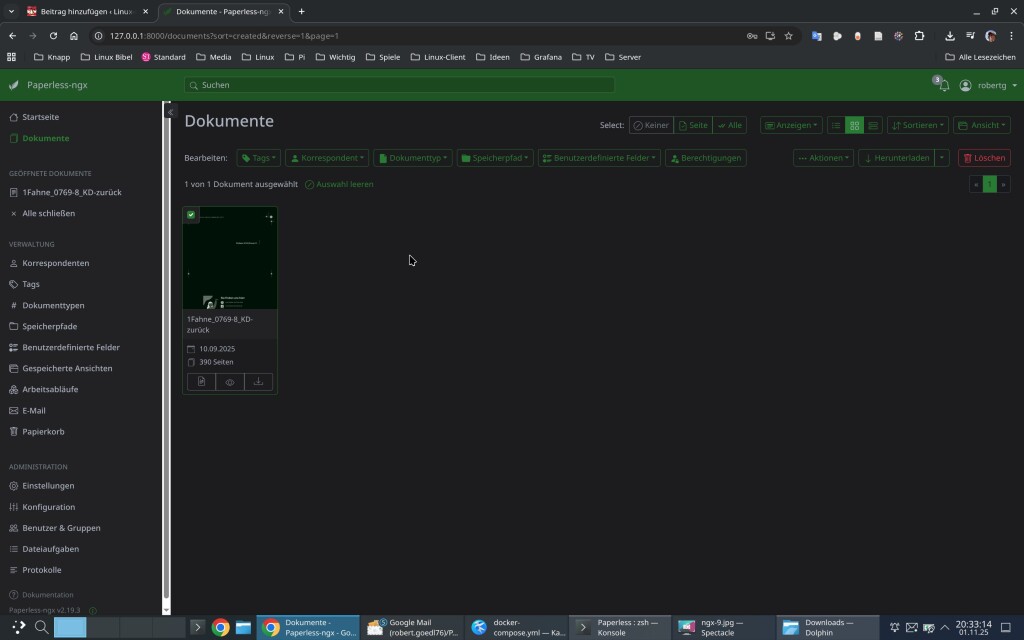Open document editor icon on the card
The width and height of the screenshot is (1024, 640).
pyautogui.click(x=201, y=382)
